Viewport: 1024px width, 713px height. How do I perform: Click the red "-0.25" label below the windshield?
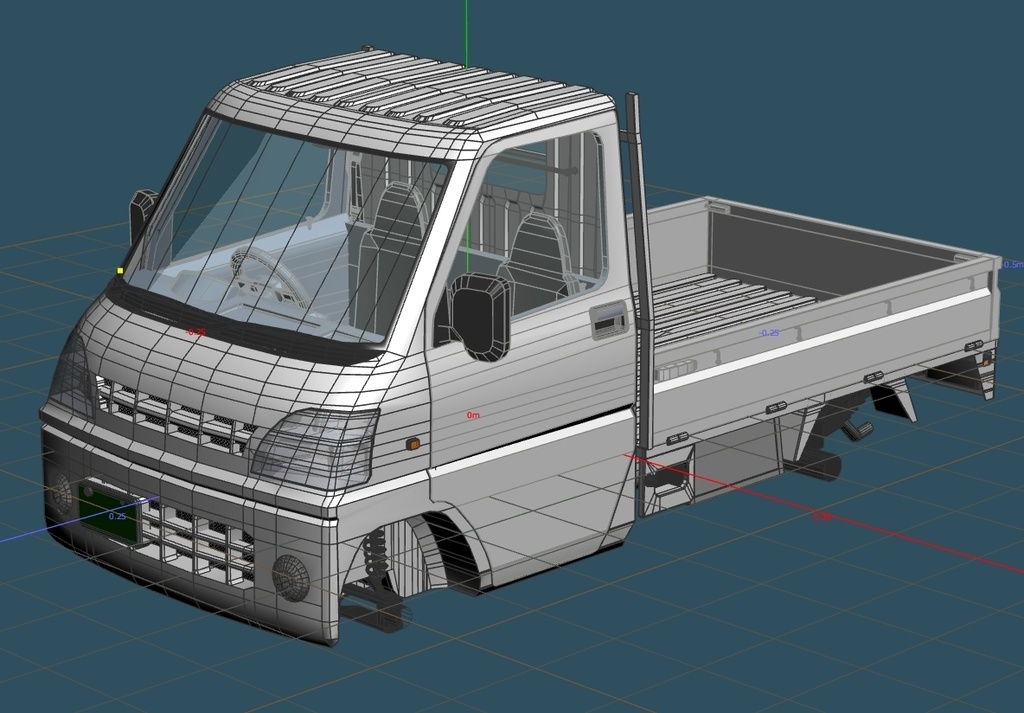click(196, 332)
